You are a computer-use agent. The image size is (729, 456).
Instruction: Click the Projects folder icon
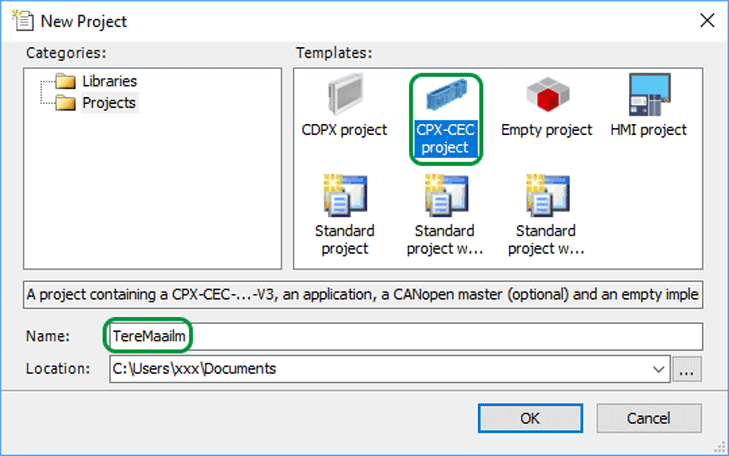coord(66,103)
